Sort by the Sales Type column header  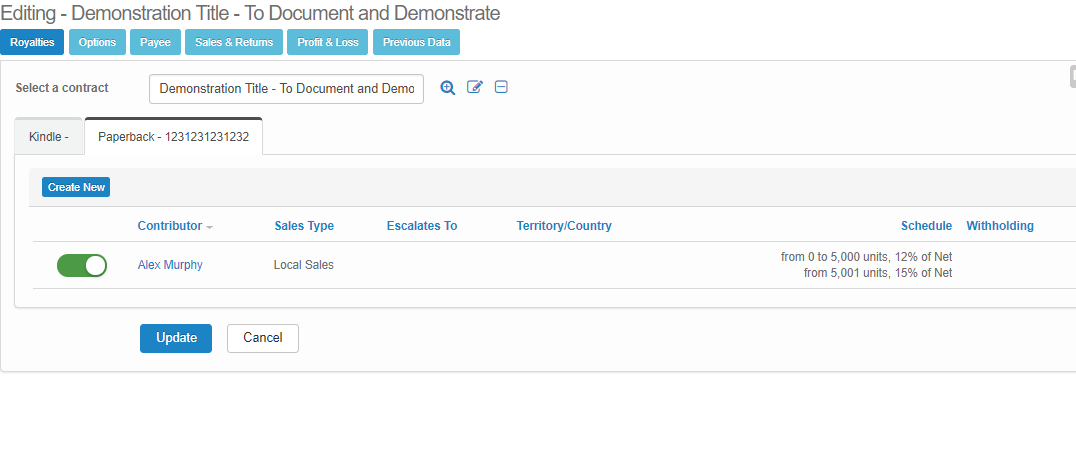tap(304, 226)
